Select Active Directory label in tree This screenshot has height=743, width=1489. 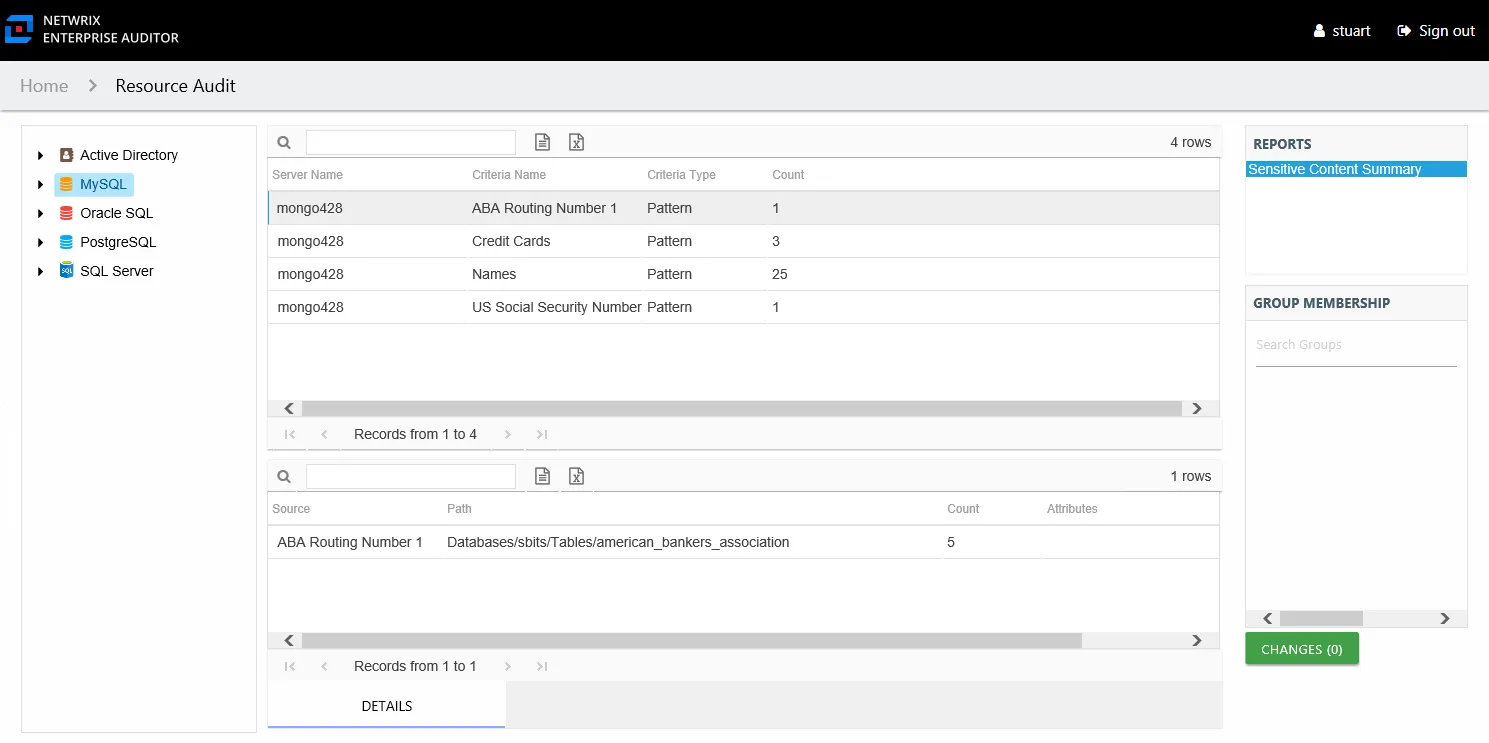tap(129, 155)
